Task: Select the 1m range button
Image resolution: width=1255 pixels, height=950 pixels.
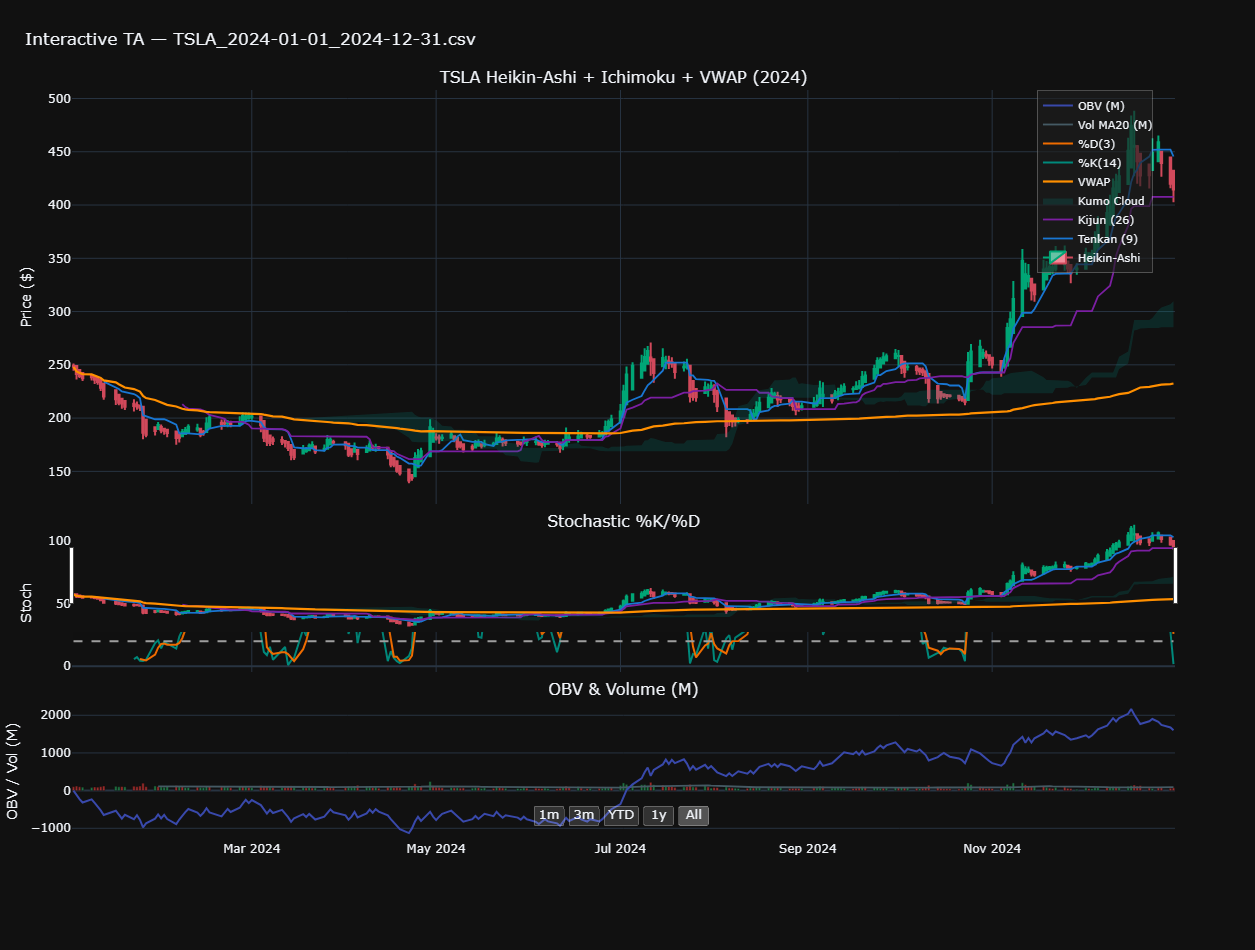Action: (x=549, y=815)
